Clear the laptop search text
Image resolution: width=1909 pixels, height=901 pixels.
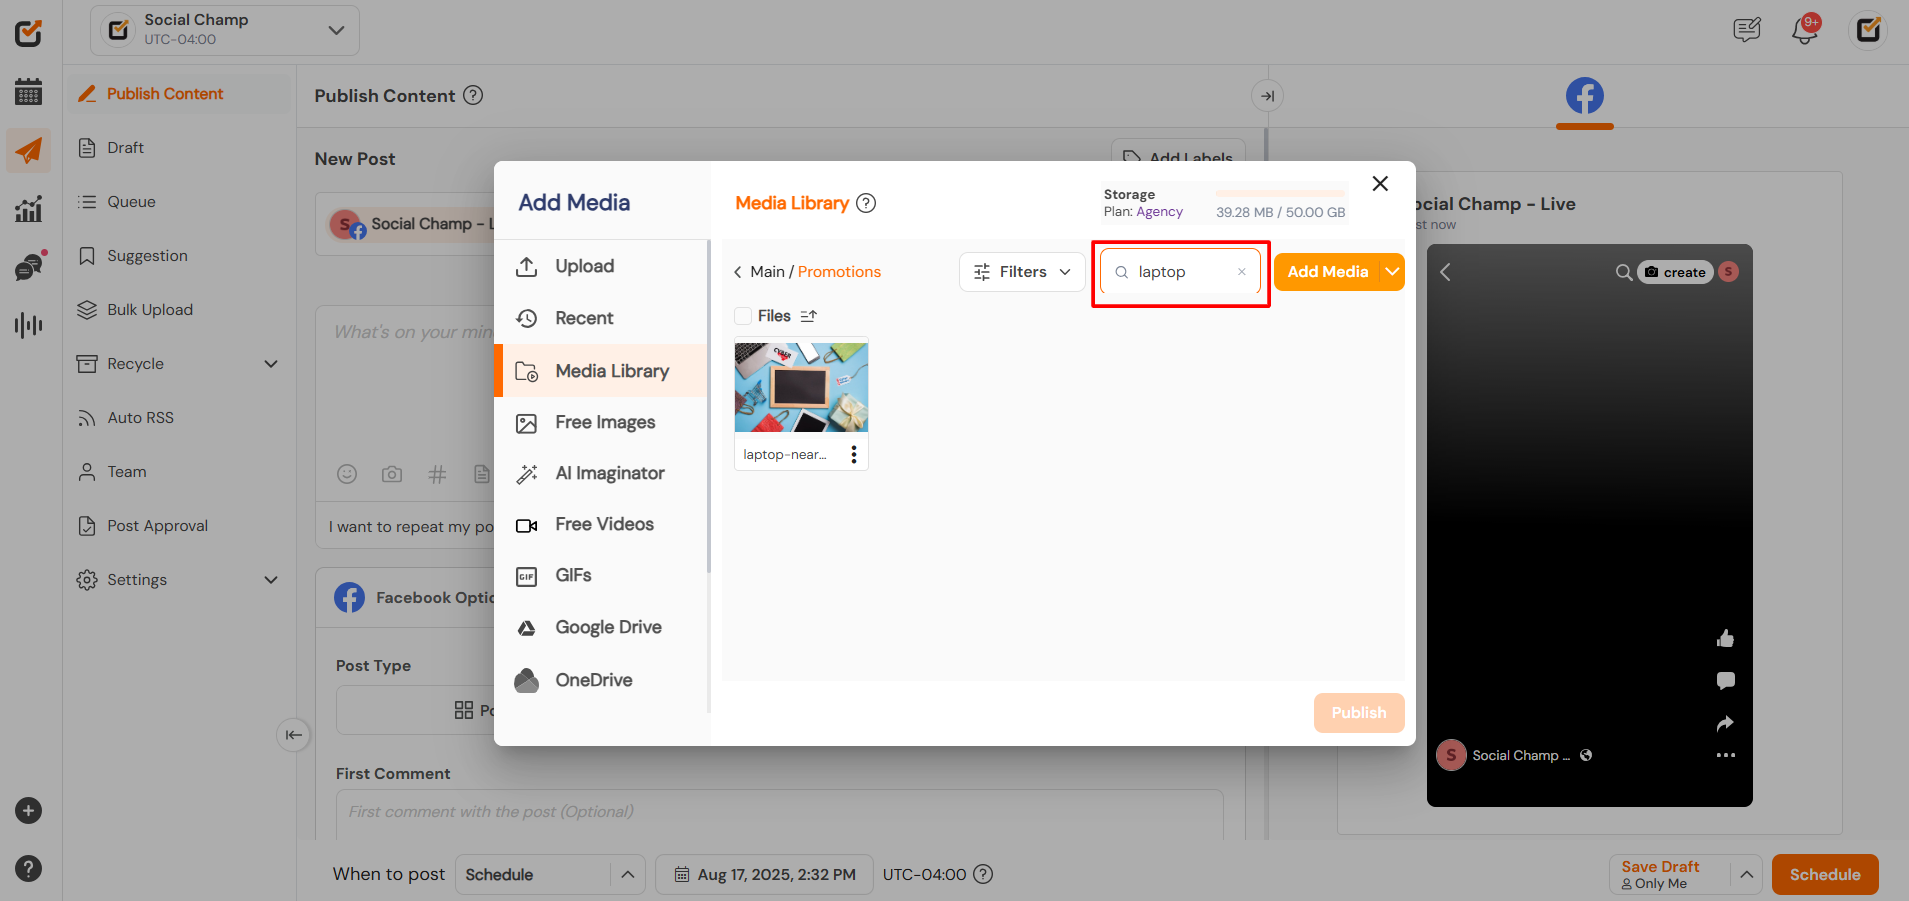coord(1241,272)
